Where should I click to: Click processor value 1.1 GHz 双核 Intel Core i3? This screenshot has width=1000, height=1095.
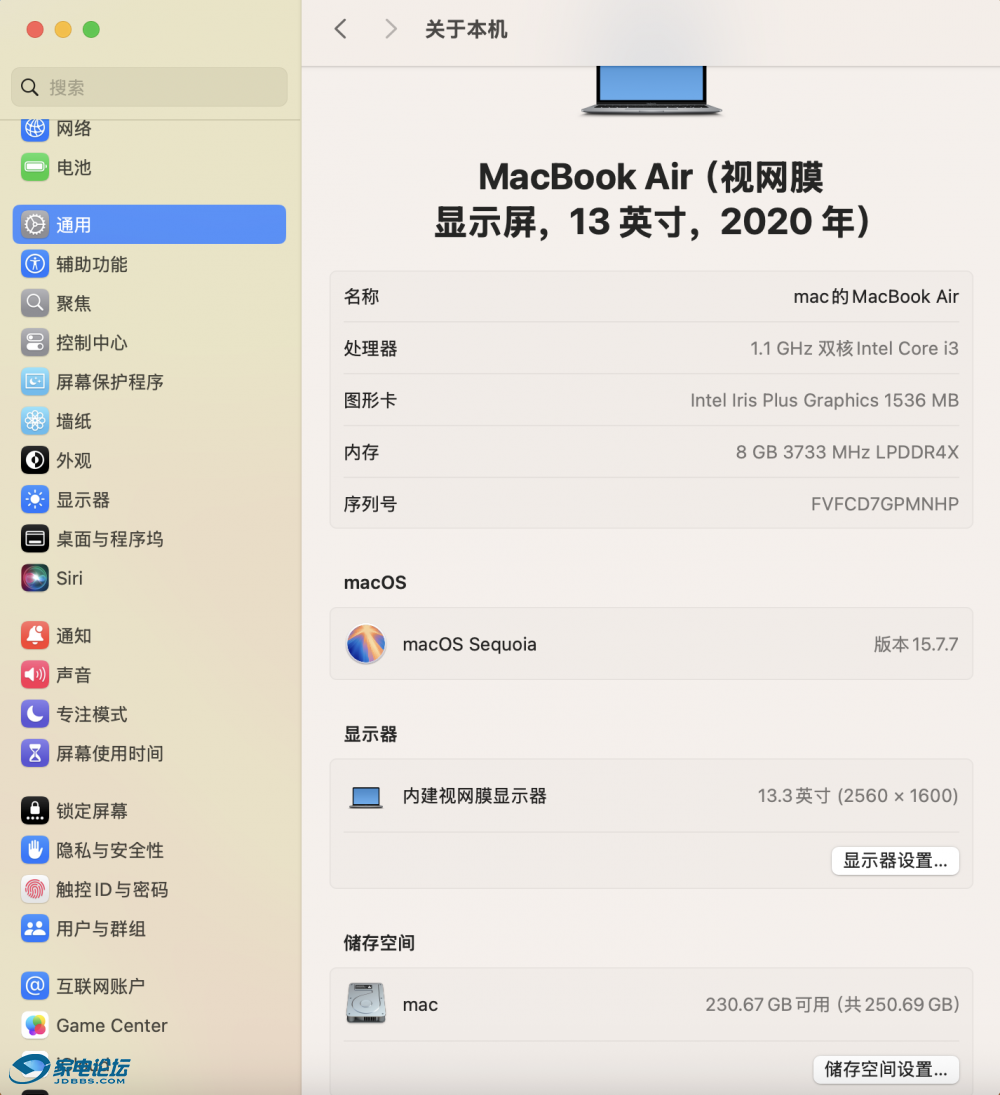click(854, 348)
